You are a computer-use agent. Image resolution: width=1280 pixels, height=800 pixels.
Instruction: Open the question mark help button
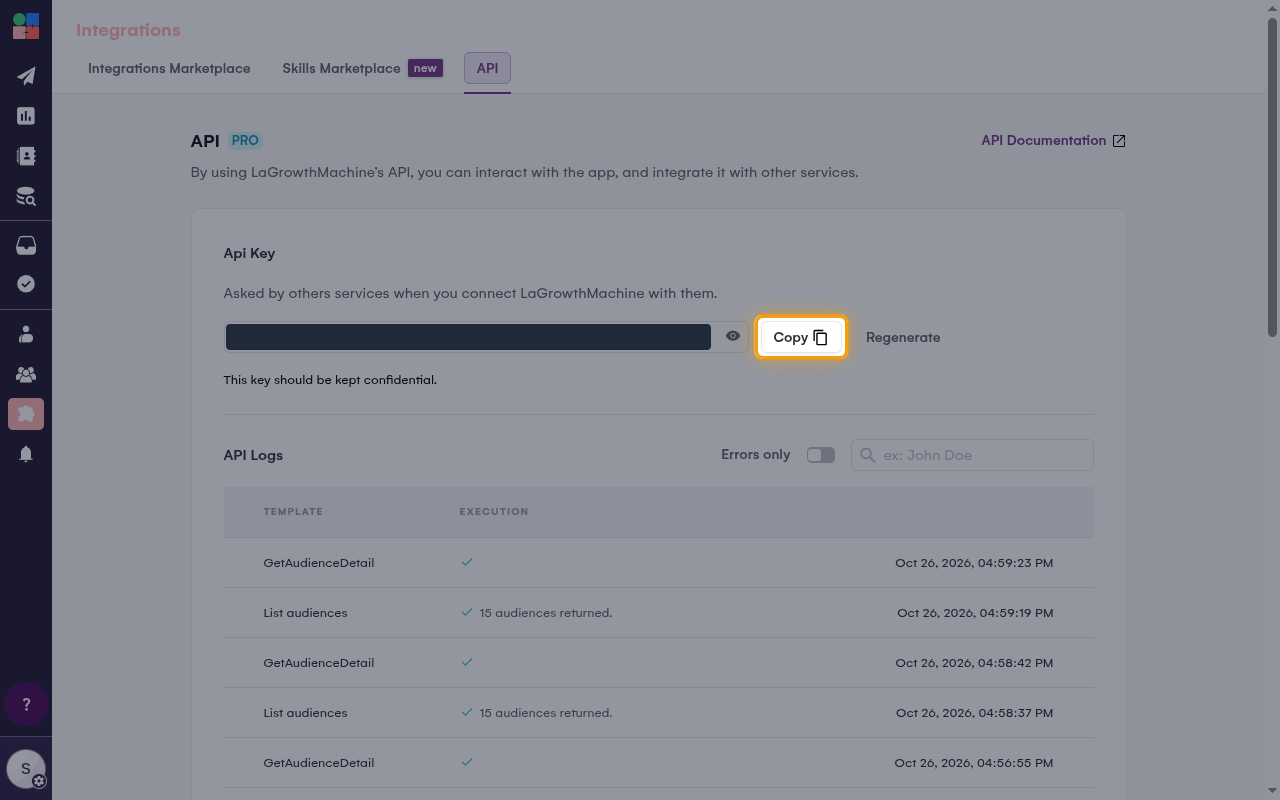point(26,704)
